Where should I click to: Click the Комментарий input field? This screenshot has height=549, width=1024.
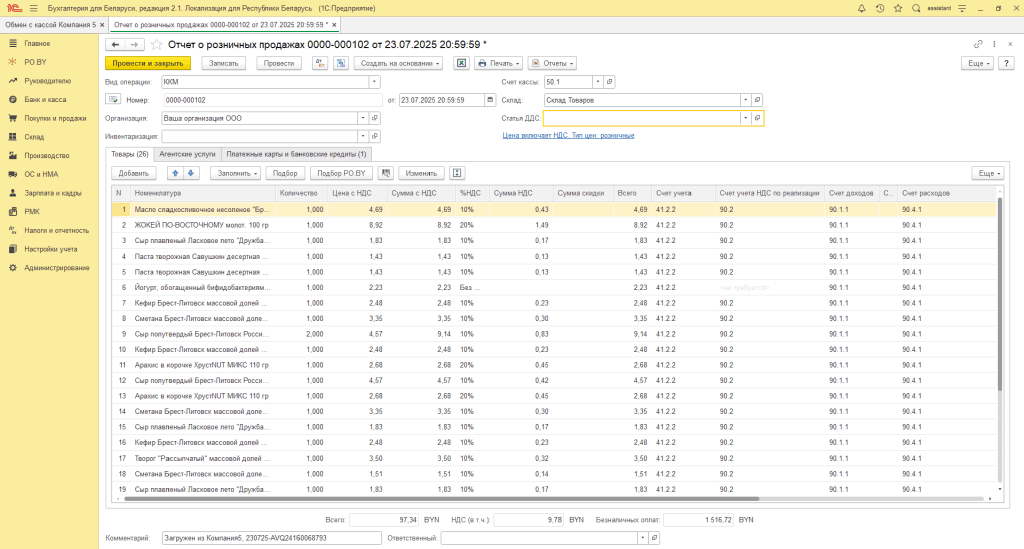pyautogui.click(x=272, y=538)
